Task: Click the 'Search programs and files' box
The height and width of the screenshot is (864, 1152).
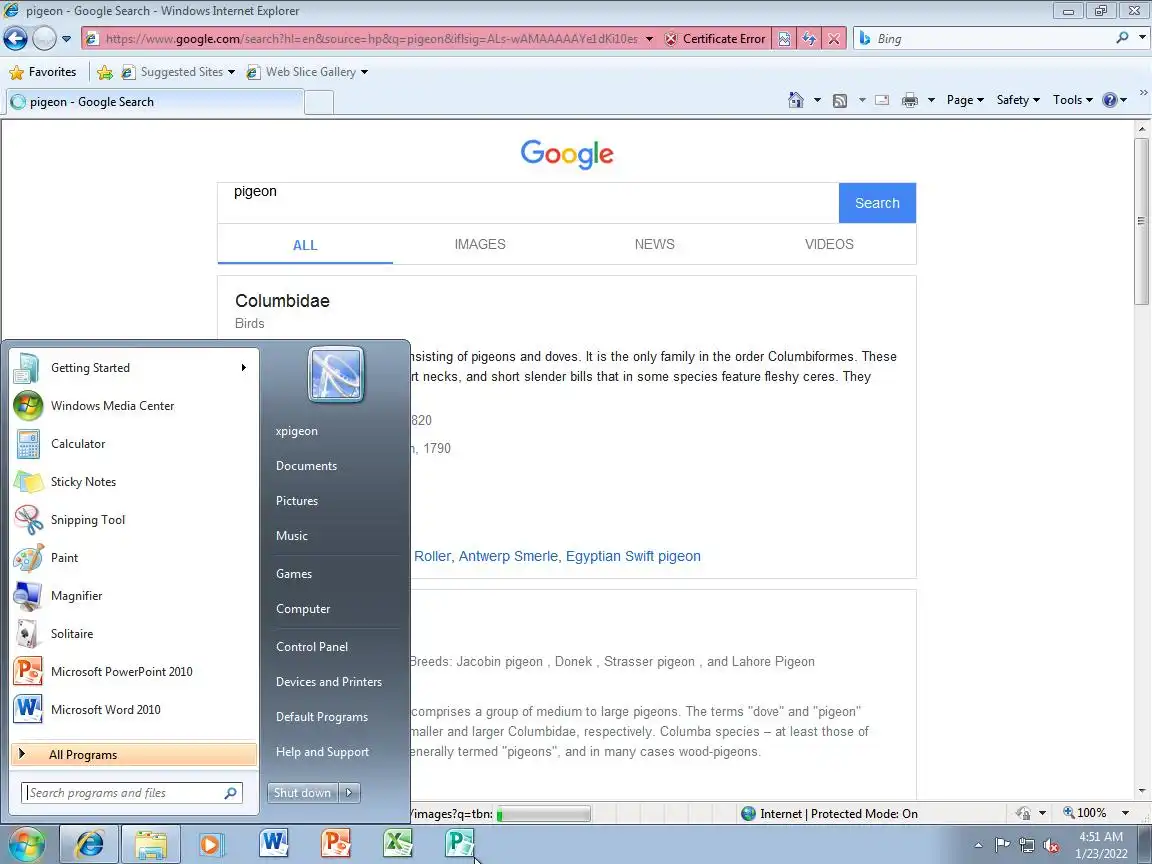Action: [132, 793]
